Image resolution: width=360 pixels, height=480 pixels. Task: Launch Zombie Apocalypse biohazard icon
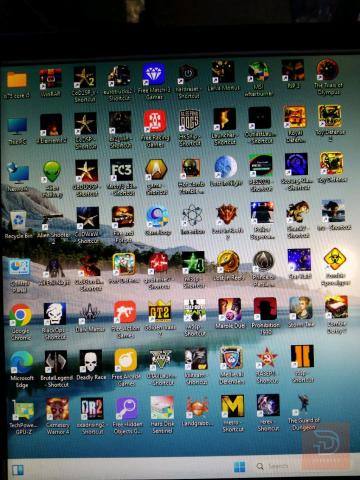click(335, 259)
